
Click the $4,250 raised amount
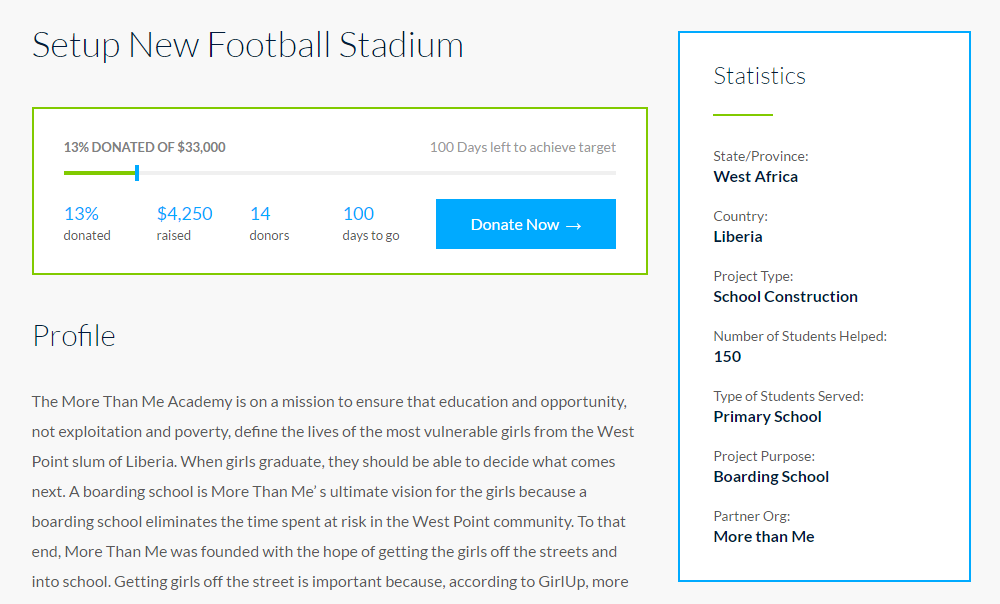184,213
